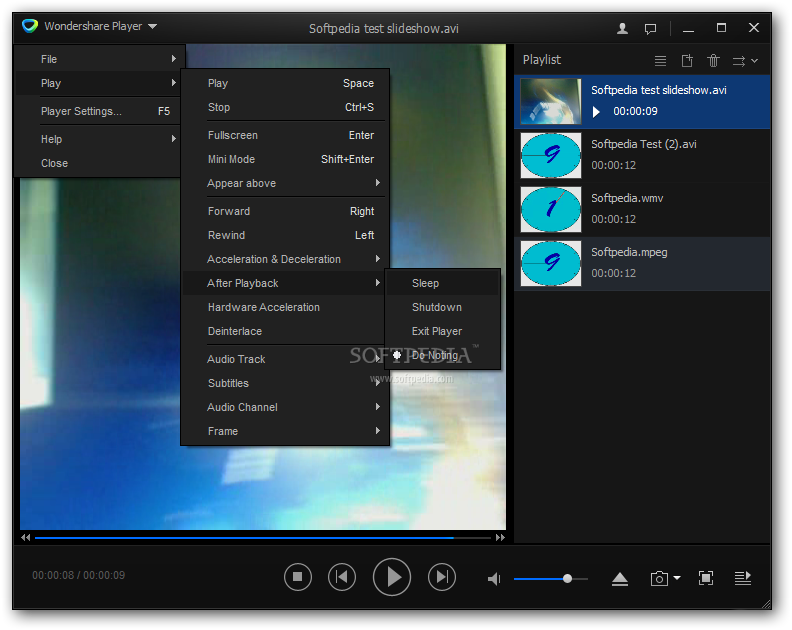Toggle Deinterlace option
Viewport: 792px width, 630px height.
coord(284,331)
